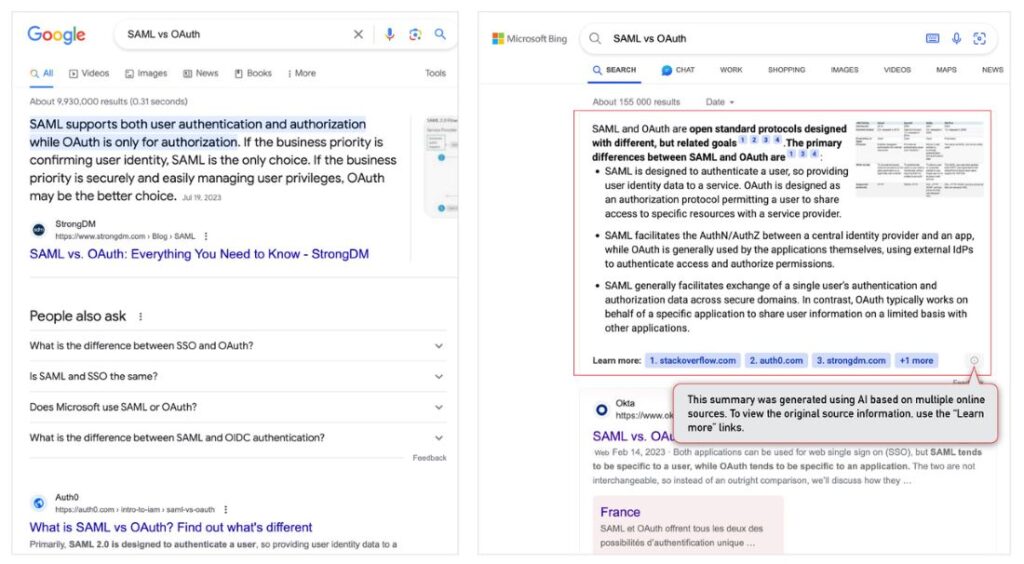Open stackoverflow.com Learn more source link
Image resolution: width=1024 pixels, height=564 pixels.
[x=692, y=360]
